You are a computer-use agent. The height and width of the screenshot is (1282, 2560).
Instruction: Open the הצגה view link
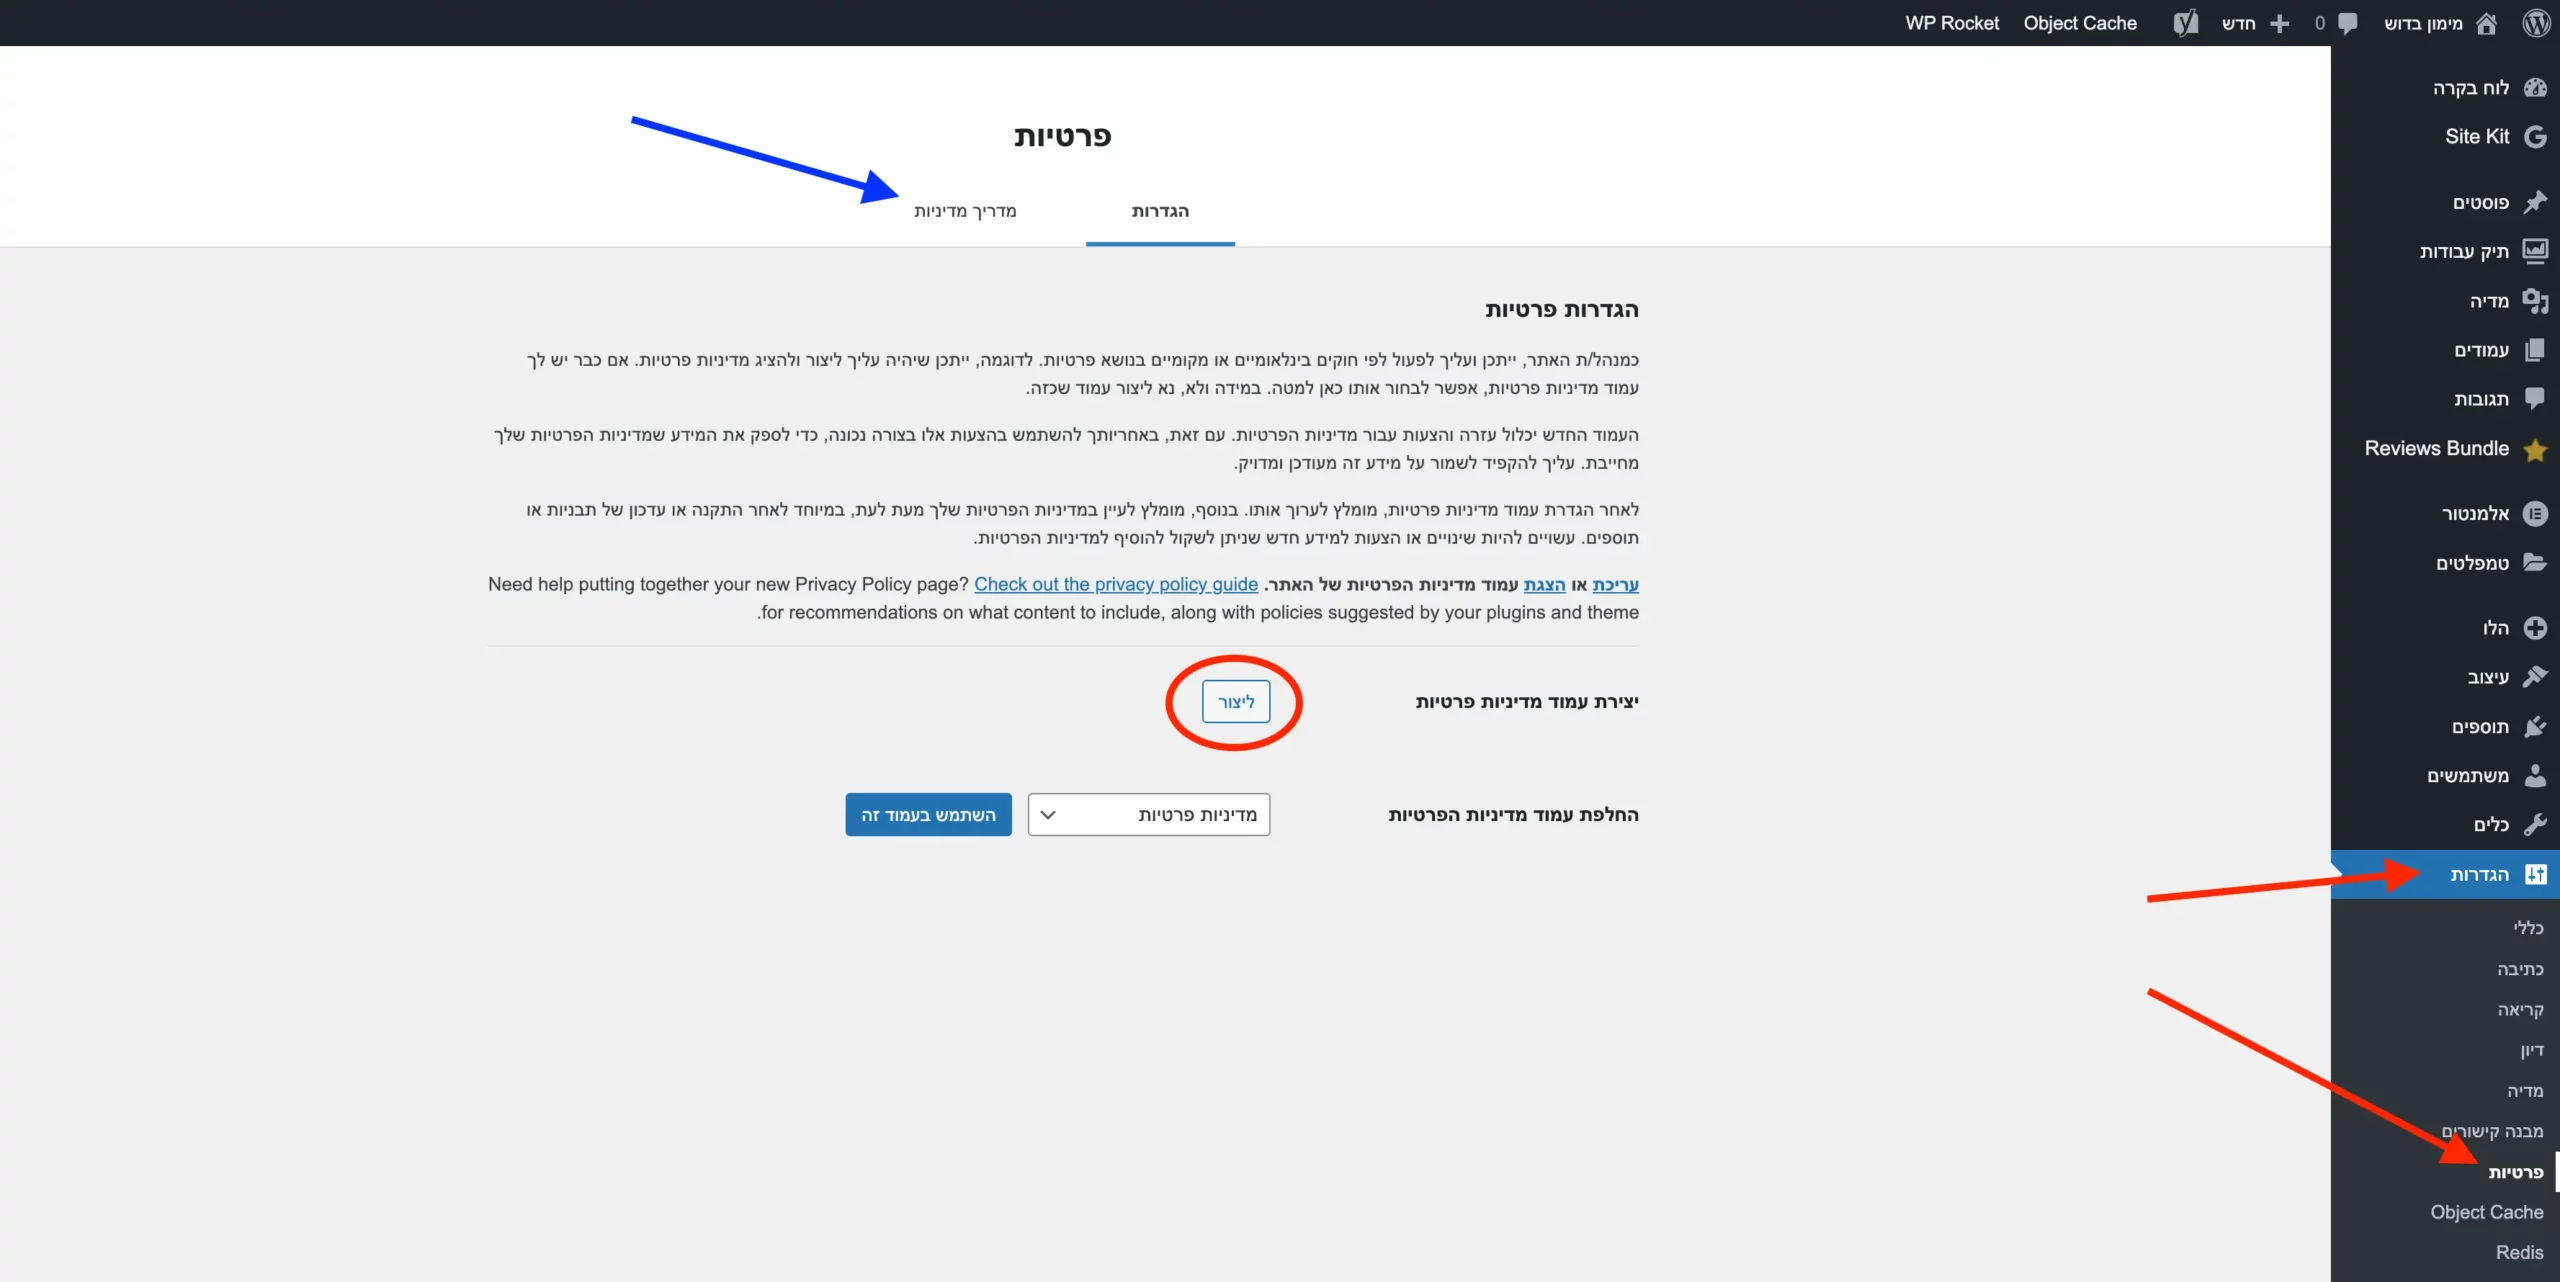click(1544, 584)
